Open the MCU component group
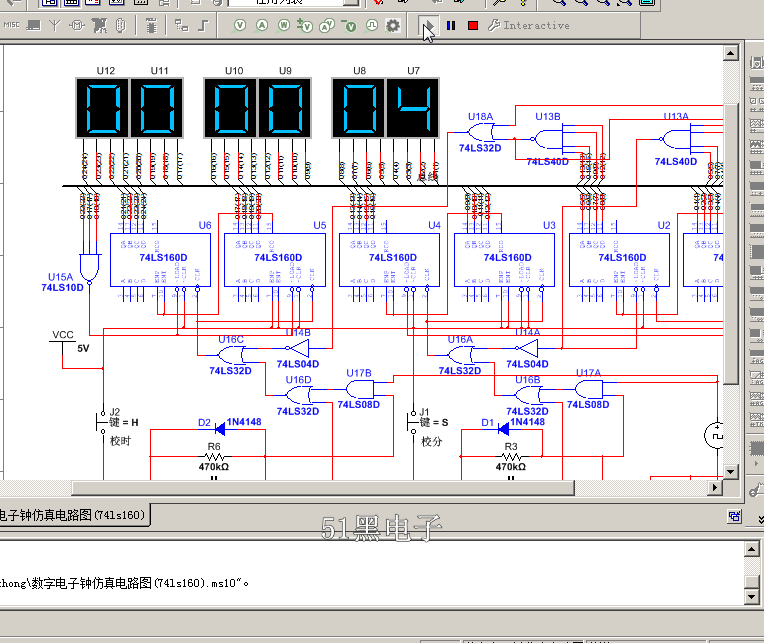 click(x=152, y=25)
